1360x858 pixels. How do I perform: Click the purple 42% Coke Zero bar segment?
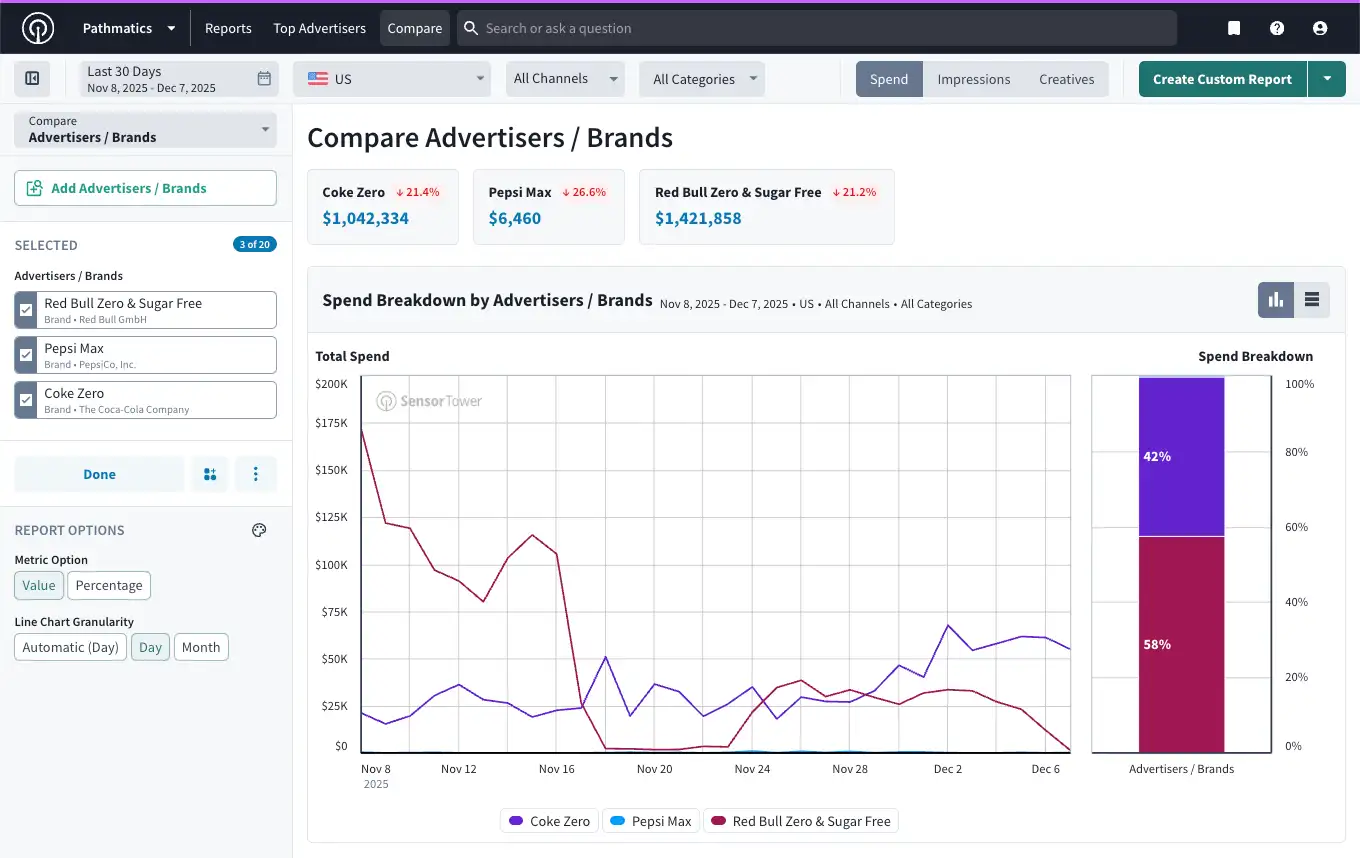coord(1181,457)
